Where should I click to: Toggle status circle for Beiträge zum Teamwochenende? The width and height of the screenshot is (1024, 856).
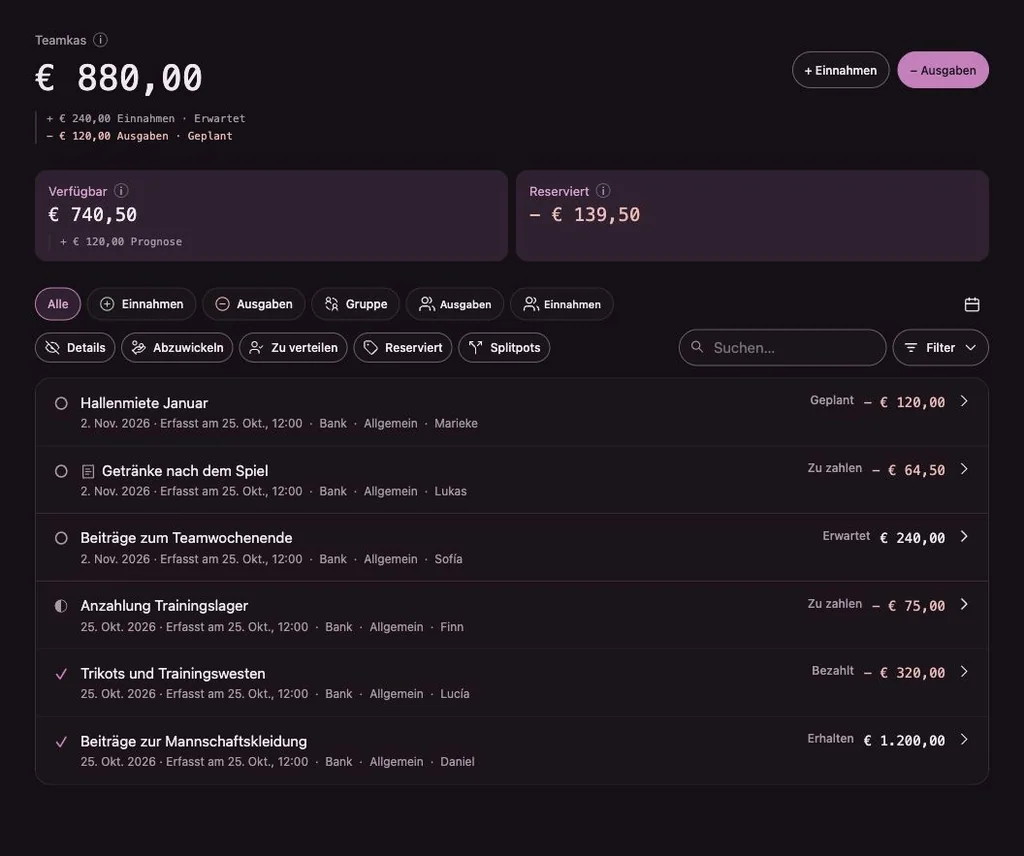click(x=61, y=538)
